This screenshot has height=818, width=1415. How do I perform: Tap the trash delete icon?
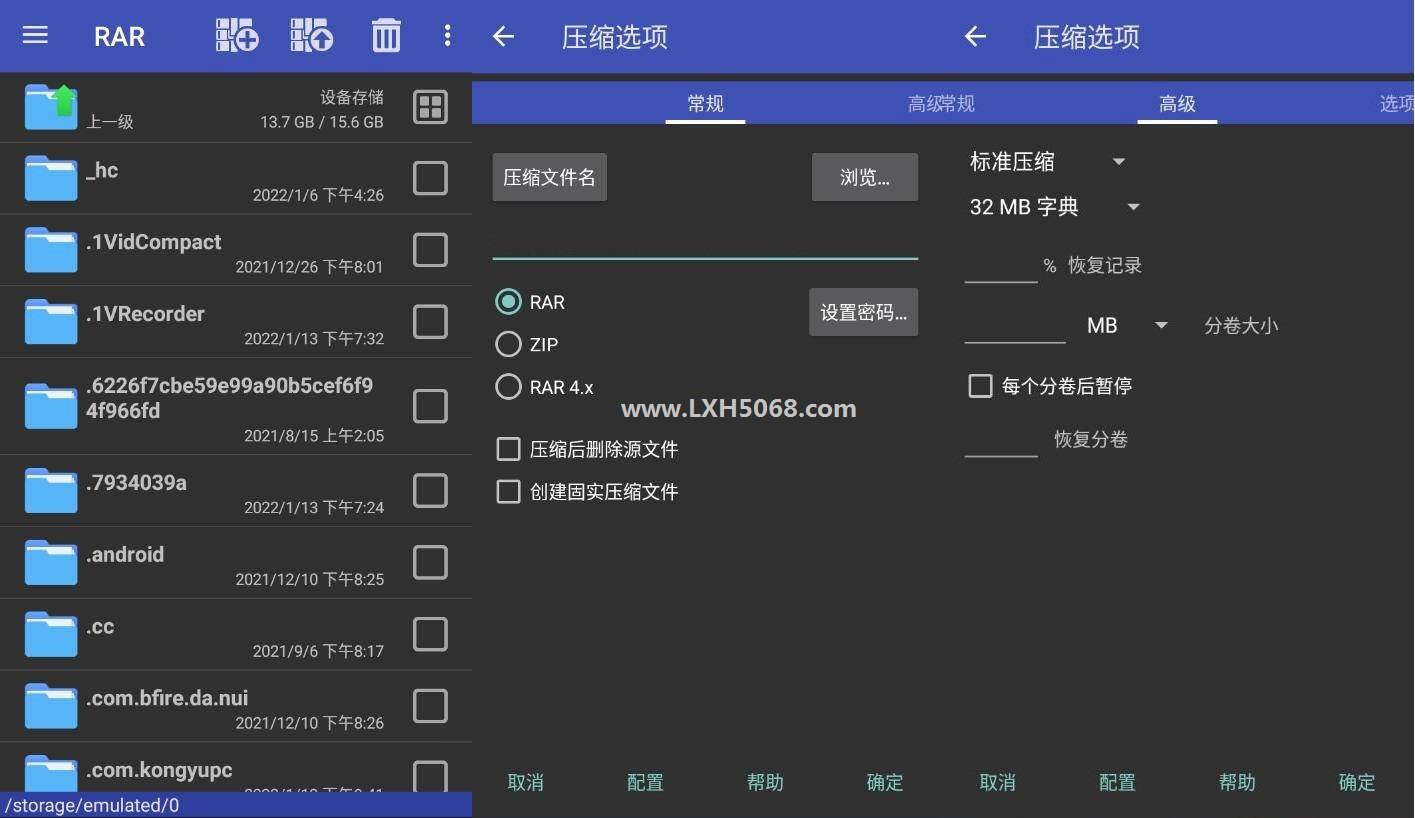386,36
